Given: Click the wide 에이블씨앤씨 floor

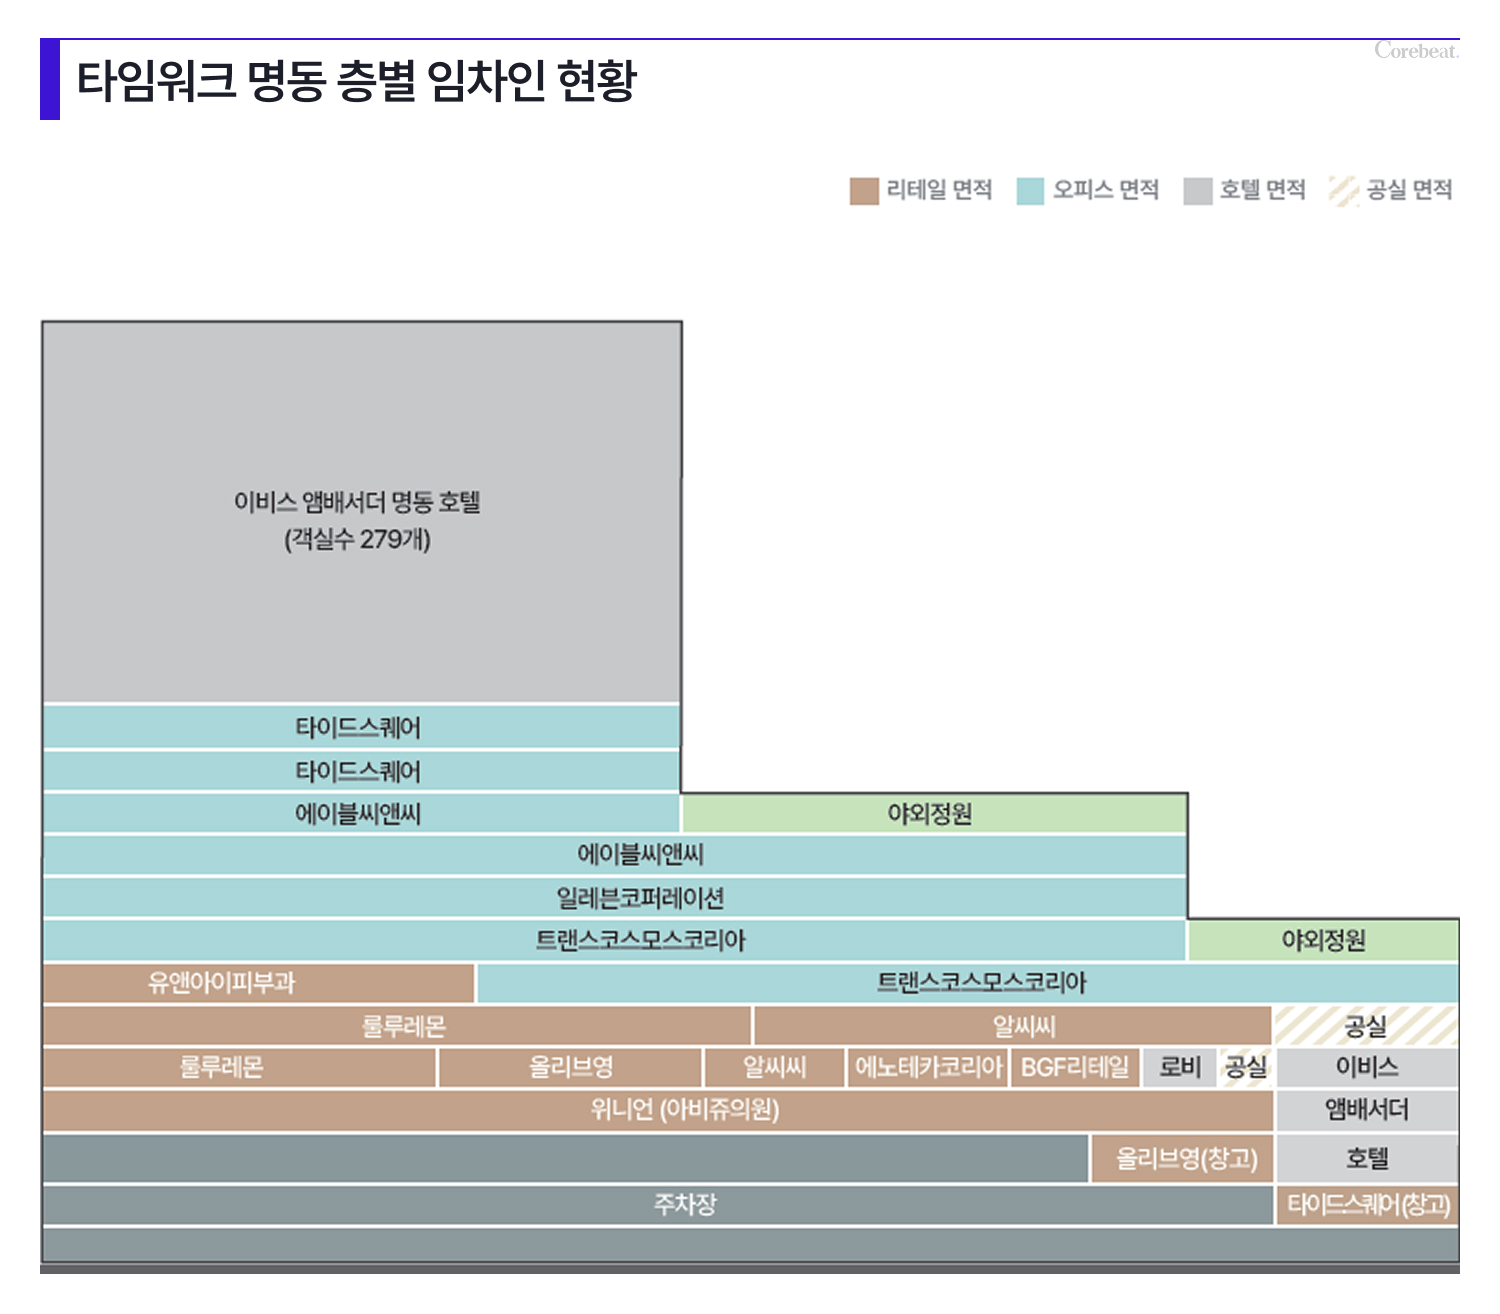Looking at the screenshot, I should click(x=615, y=855).
